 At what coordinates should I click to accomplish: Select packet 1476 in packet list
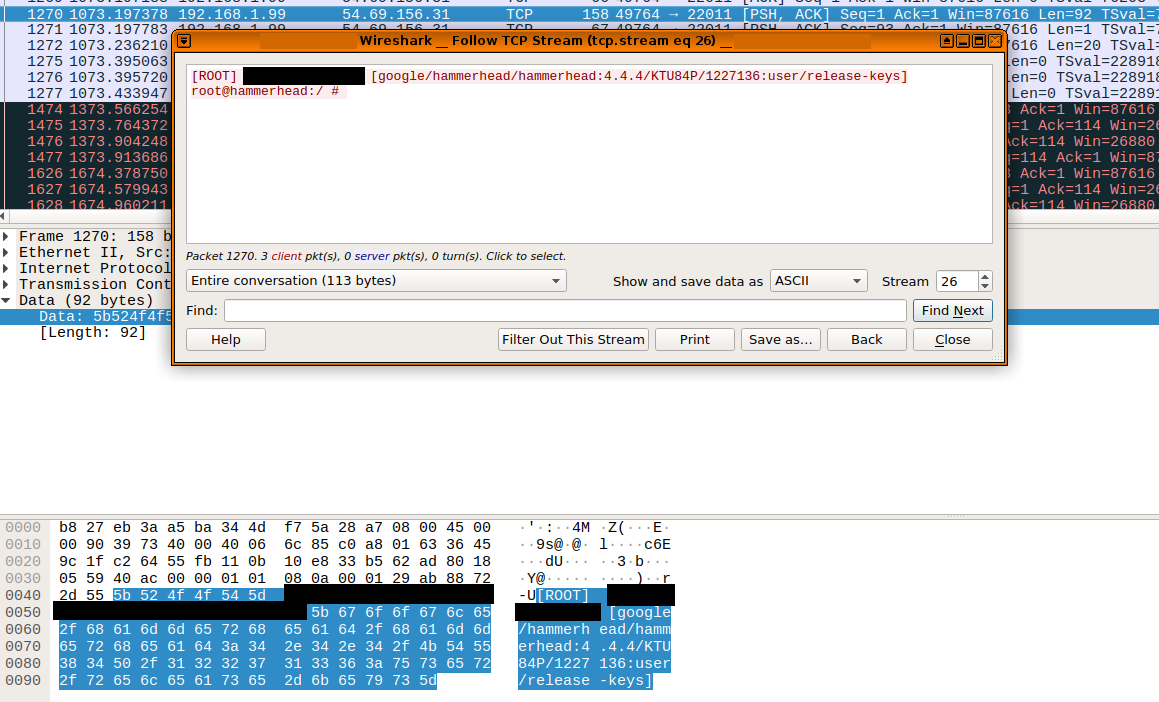pos(86,142)
